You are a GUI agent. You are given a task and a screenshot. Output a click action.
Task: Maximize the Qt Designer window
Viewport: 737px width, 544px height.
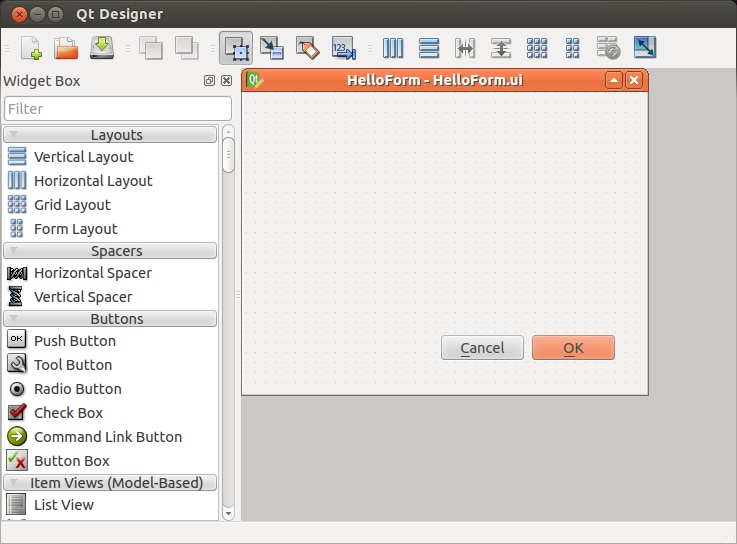pos(55,15)
